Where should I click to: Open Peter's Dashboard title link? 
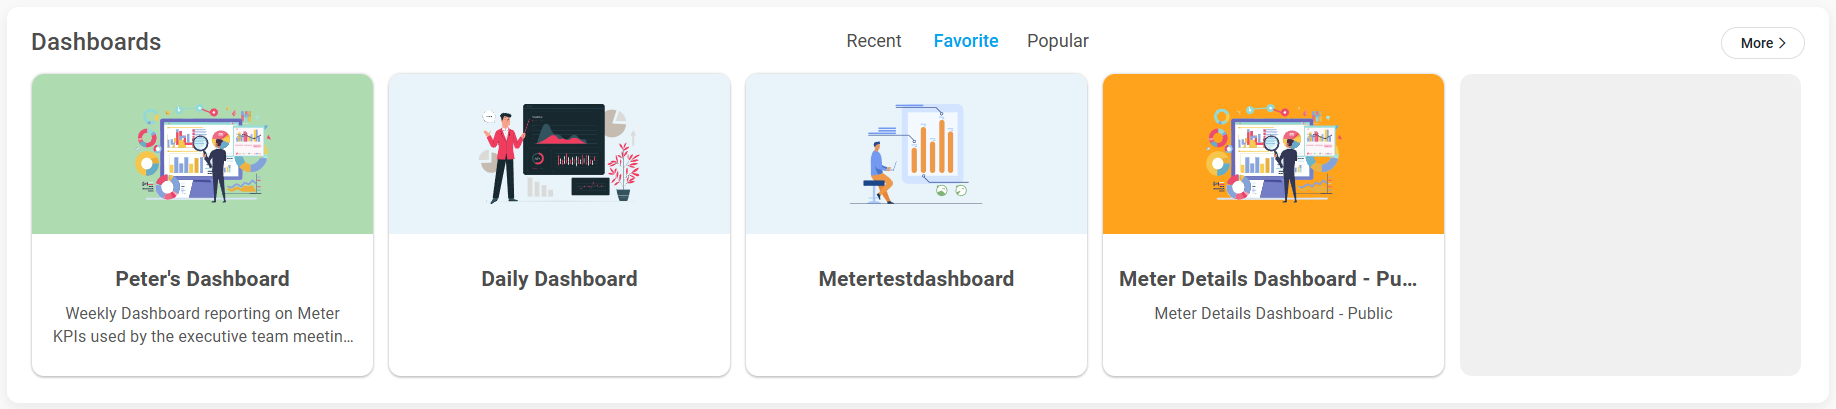pos(202,279)
